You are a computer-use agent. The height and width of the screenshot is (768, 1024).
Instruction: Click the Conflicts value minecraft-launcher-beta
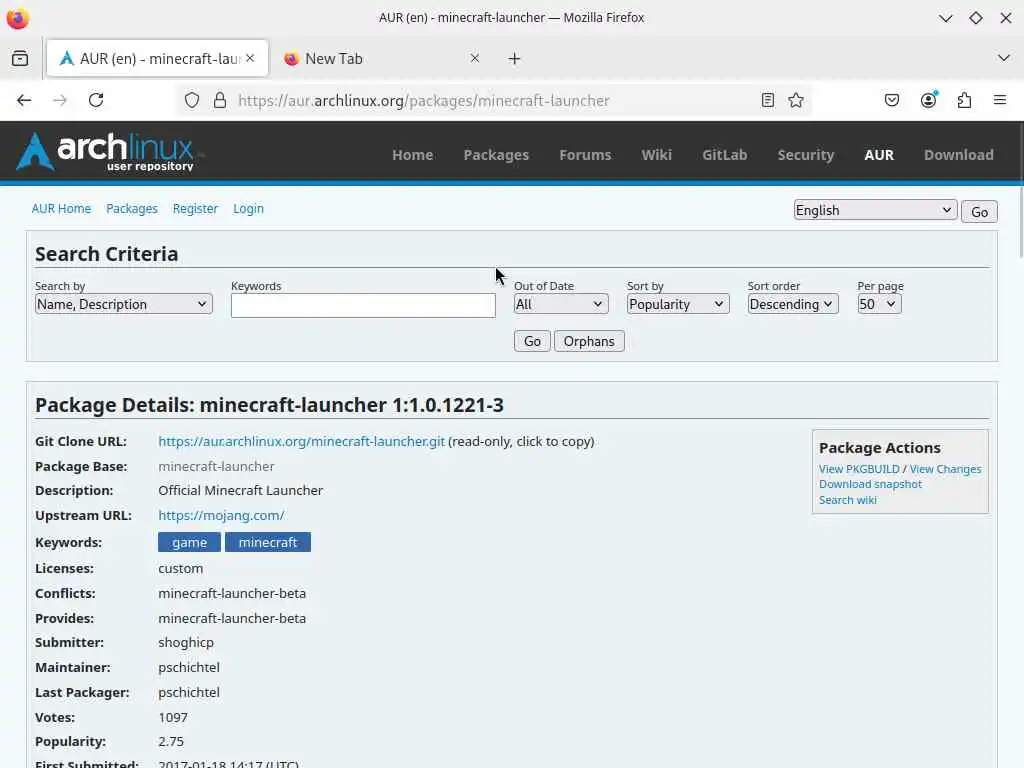232,594
